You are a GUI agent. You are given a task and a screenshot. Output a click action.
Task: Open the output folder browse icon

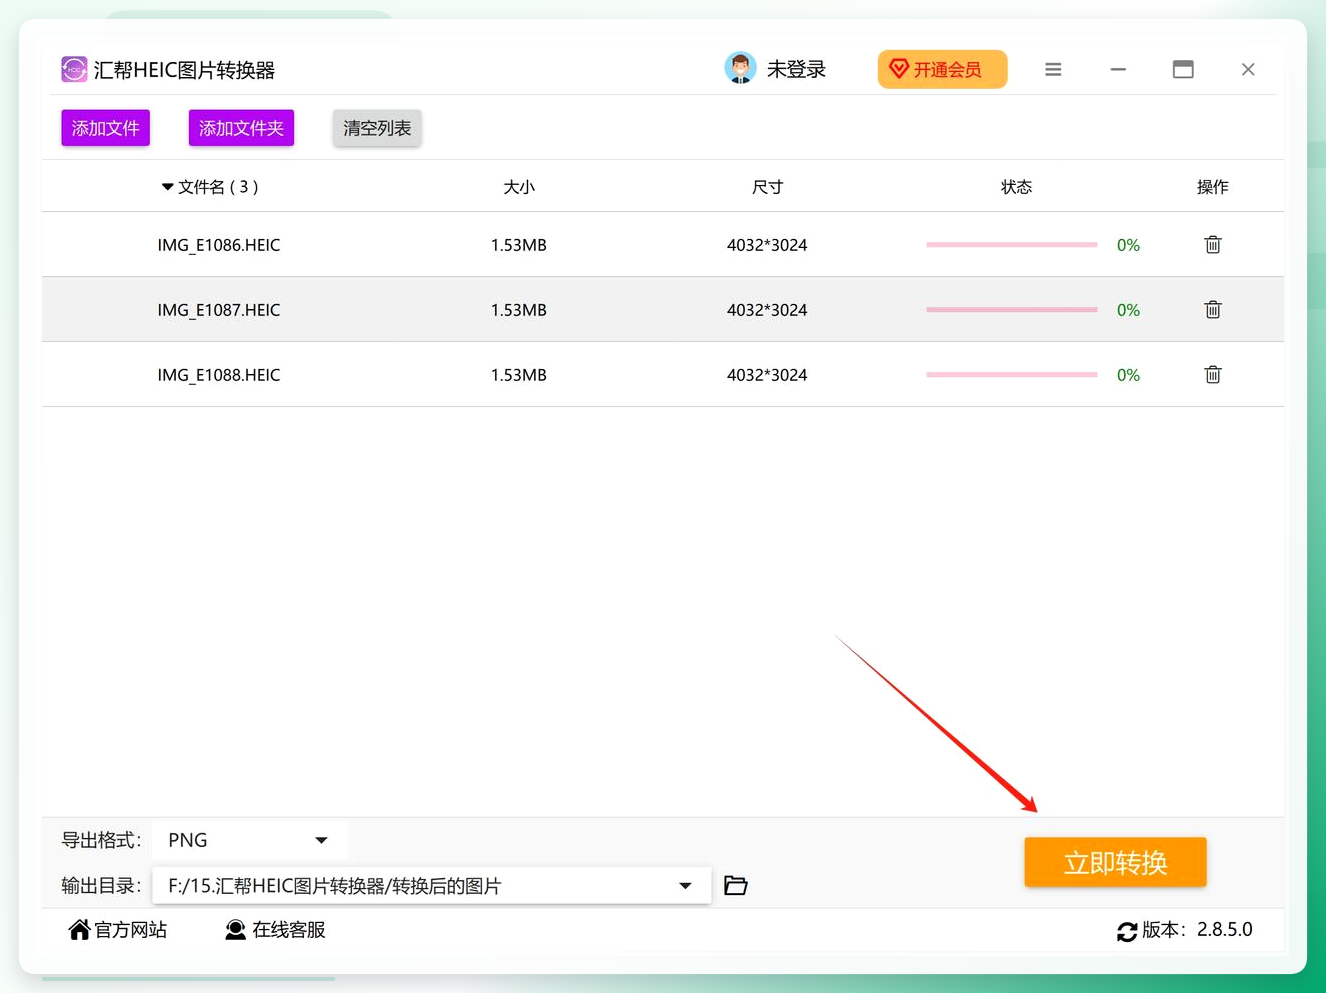[x=736, y=885]
